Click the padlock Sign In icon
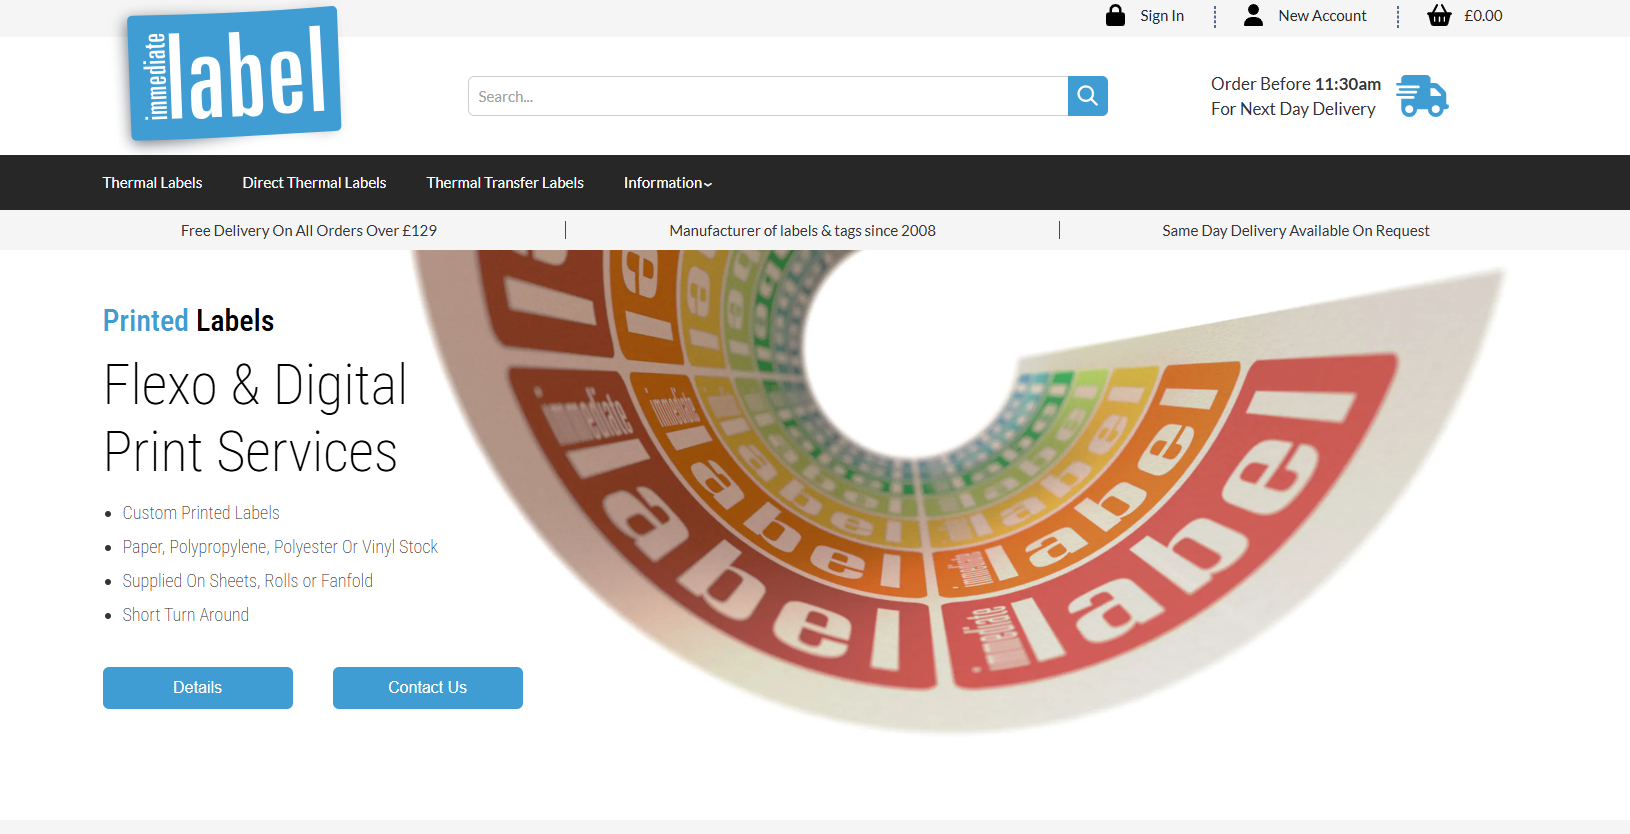1630x834 pixels. pyautogui.click(x=1115, y=15)
